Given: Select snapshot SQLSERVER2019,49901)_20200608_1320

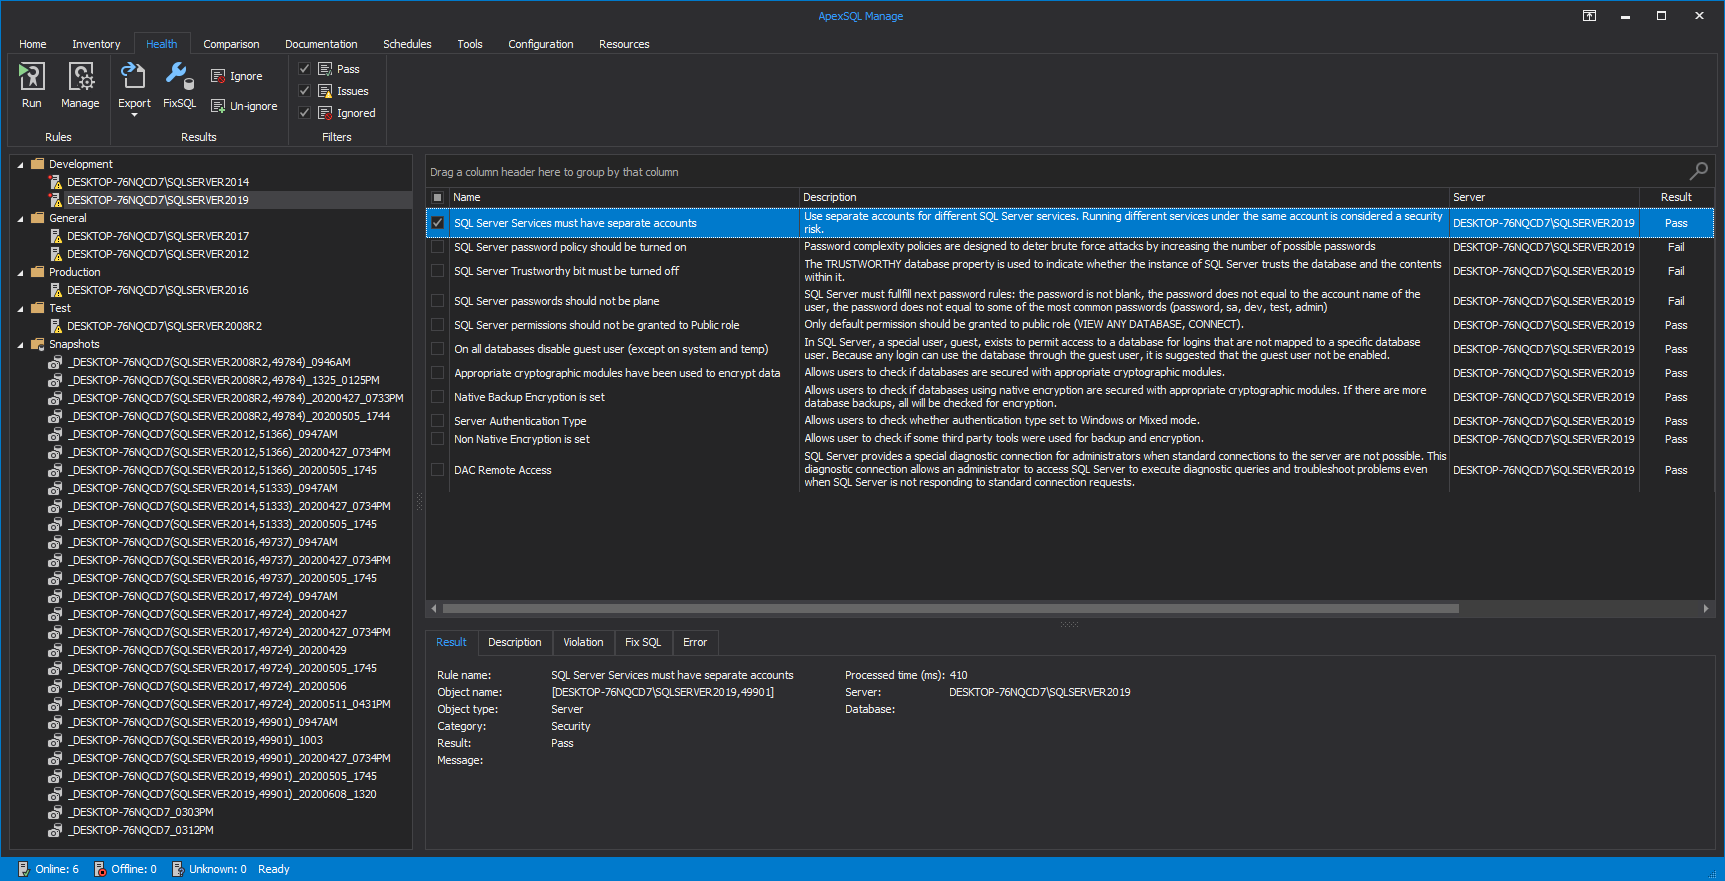Looking at the screenshot, I should point(222,794).
